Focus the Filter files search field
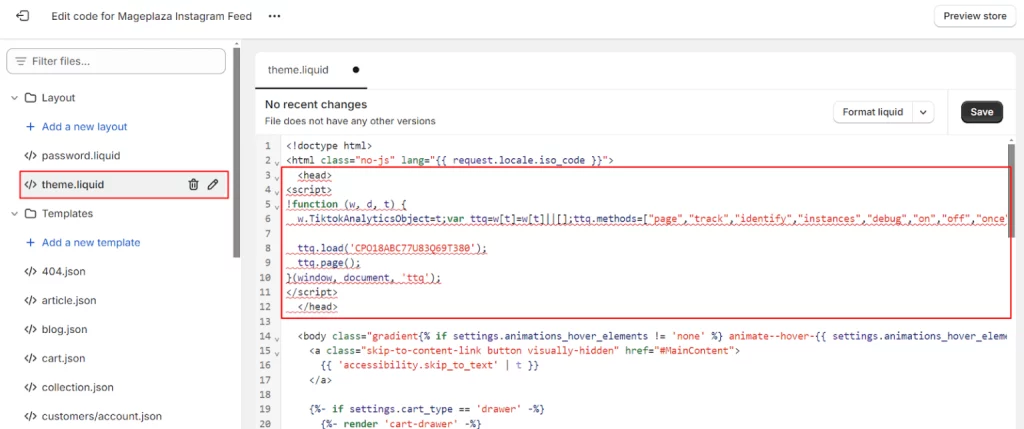Screen dimensions: 1024x429 click(x=116, y=61)
